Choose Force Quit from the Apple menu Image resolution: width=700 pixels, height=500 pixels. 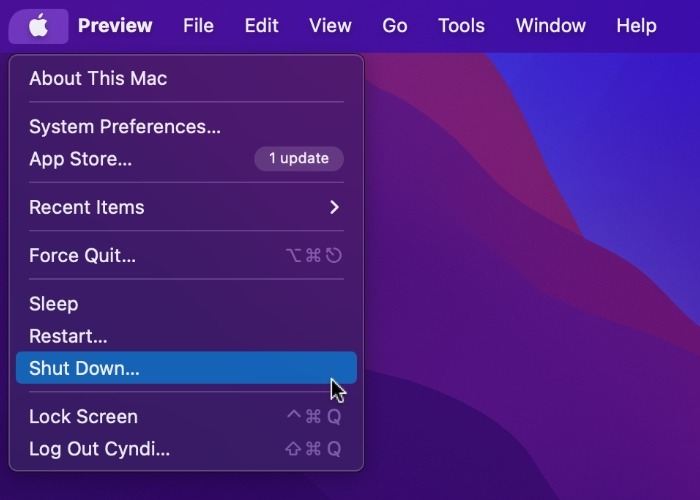(82, 256)
